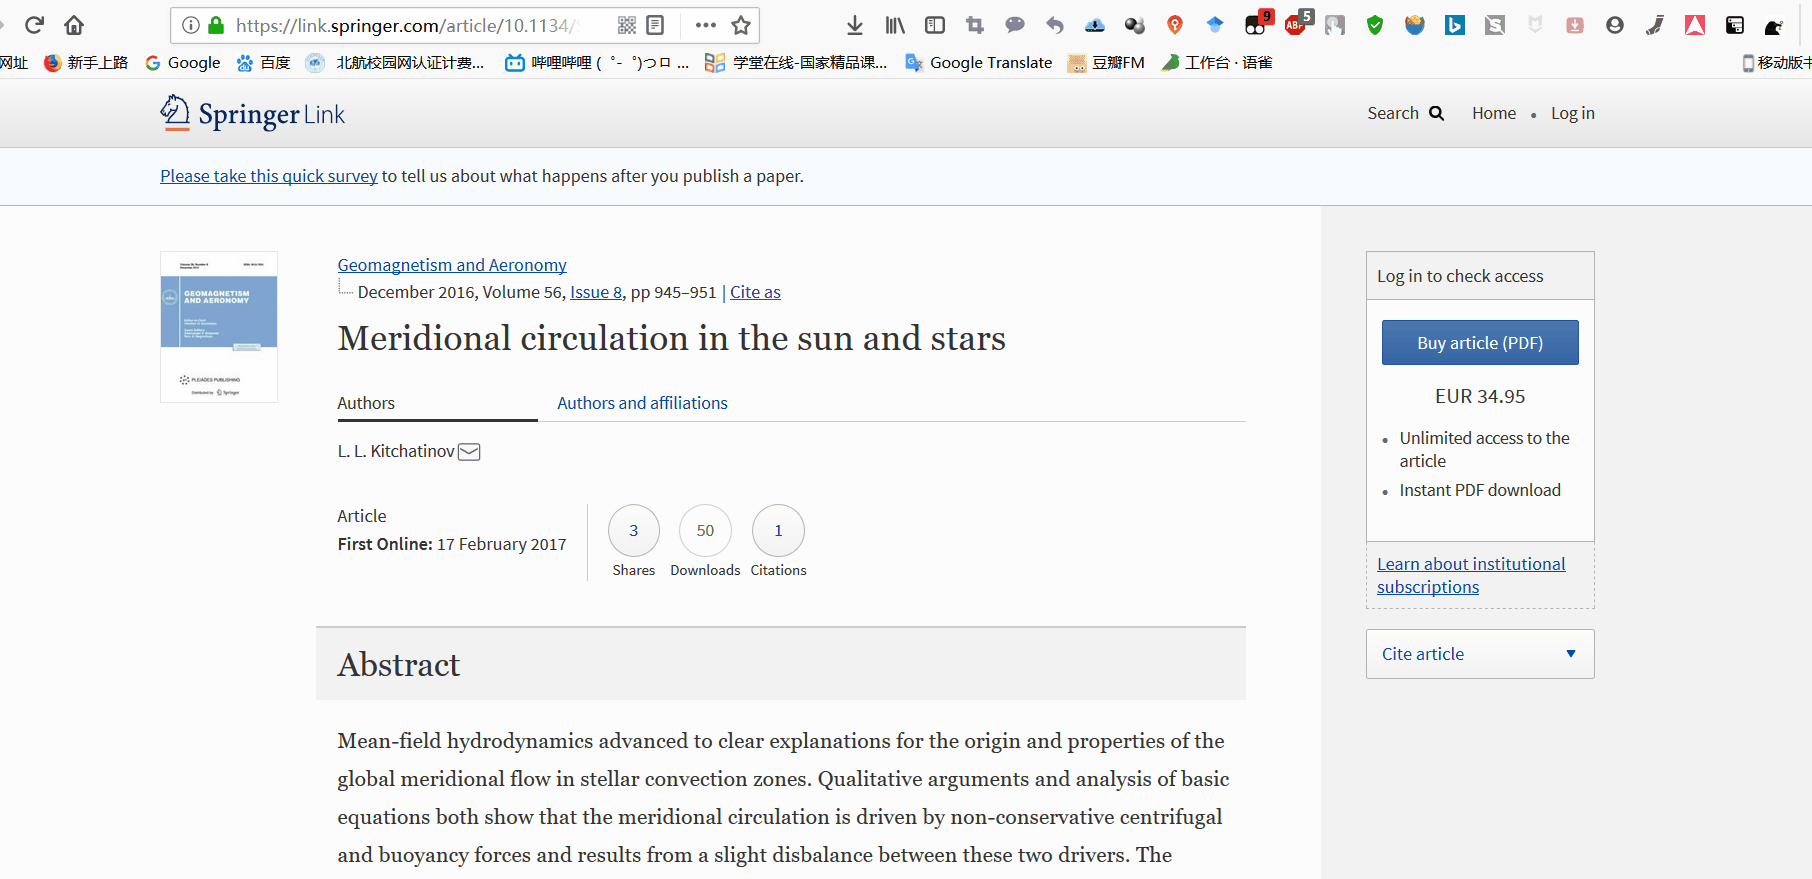Click the 1 Citations metric circle
Image resolution: width=1812 pixels, height=879 pixels.
pyautogui.click(x=778, y=531)
